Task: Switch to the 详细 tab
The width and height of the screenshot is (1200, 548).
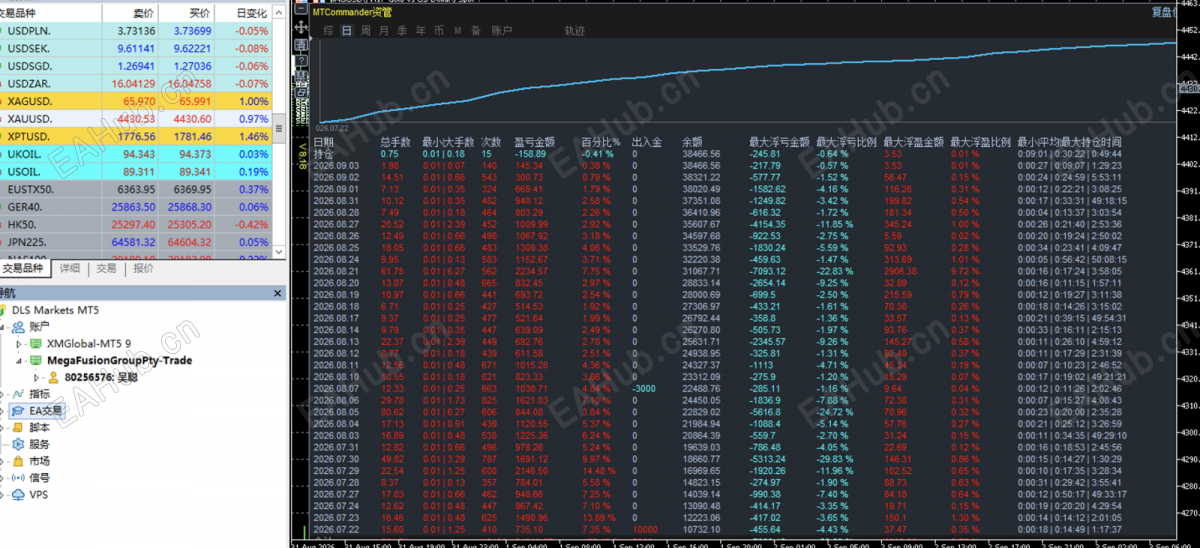Action: pyautogui.click(x=69, y=268)
